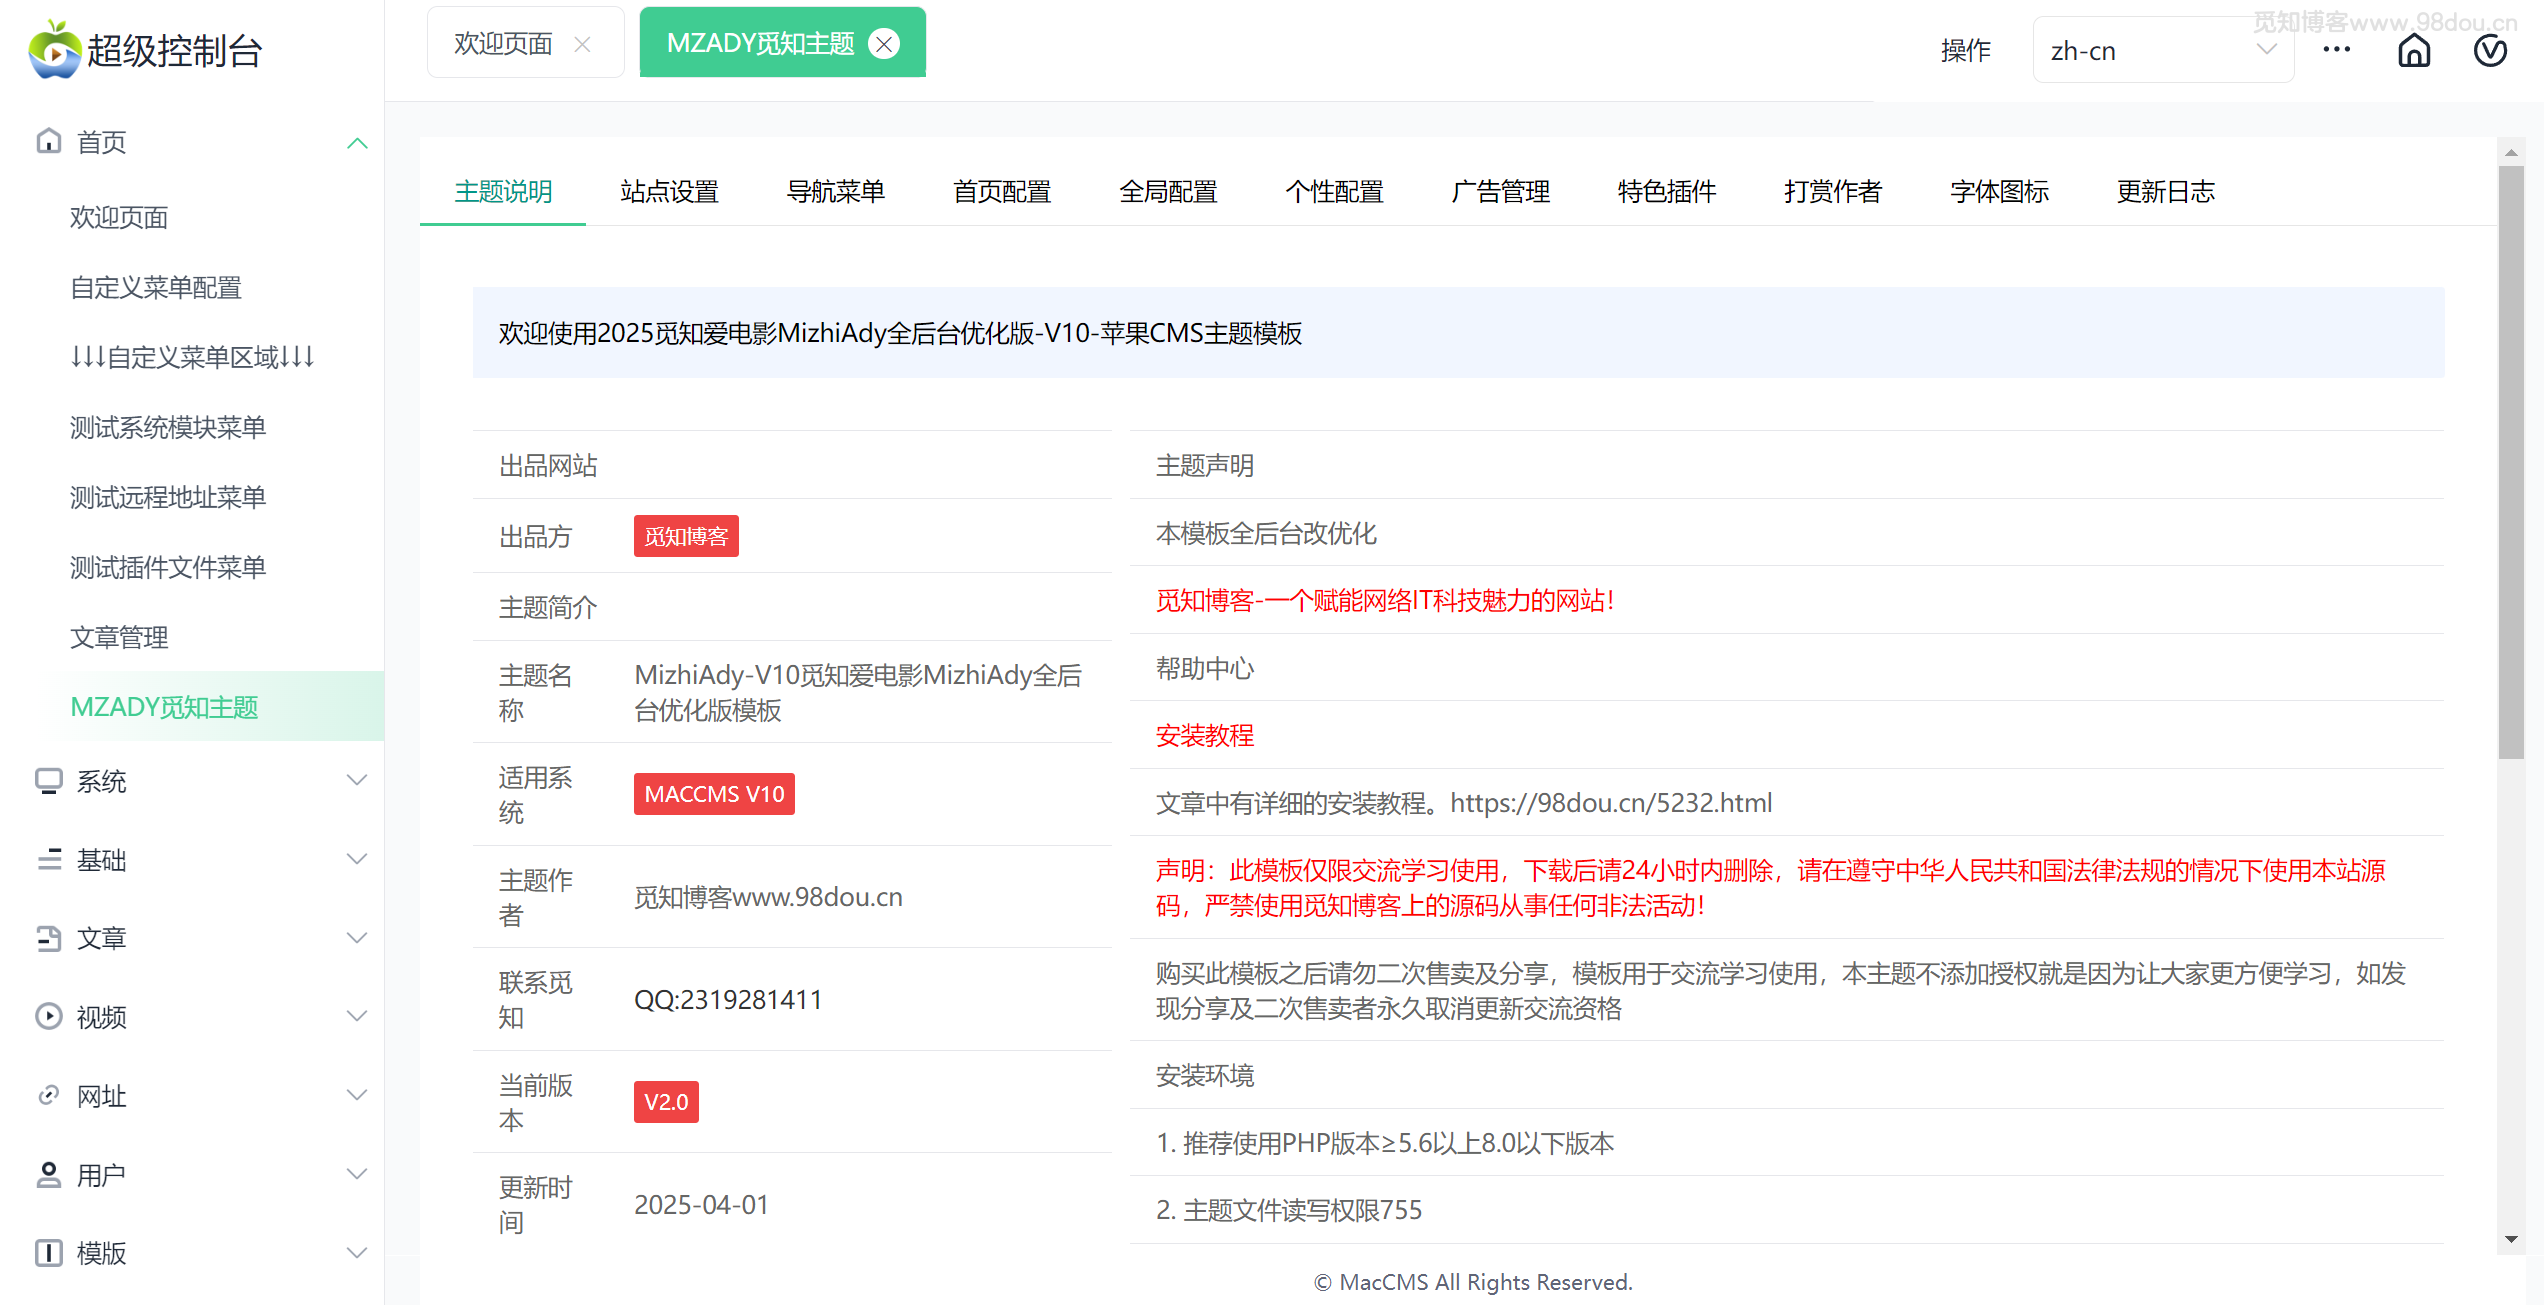
Task: Open 文章管理 in the sidebar
Action: pyautogui.click(x=192, y=637)
